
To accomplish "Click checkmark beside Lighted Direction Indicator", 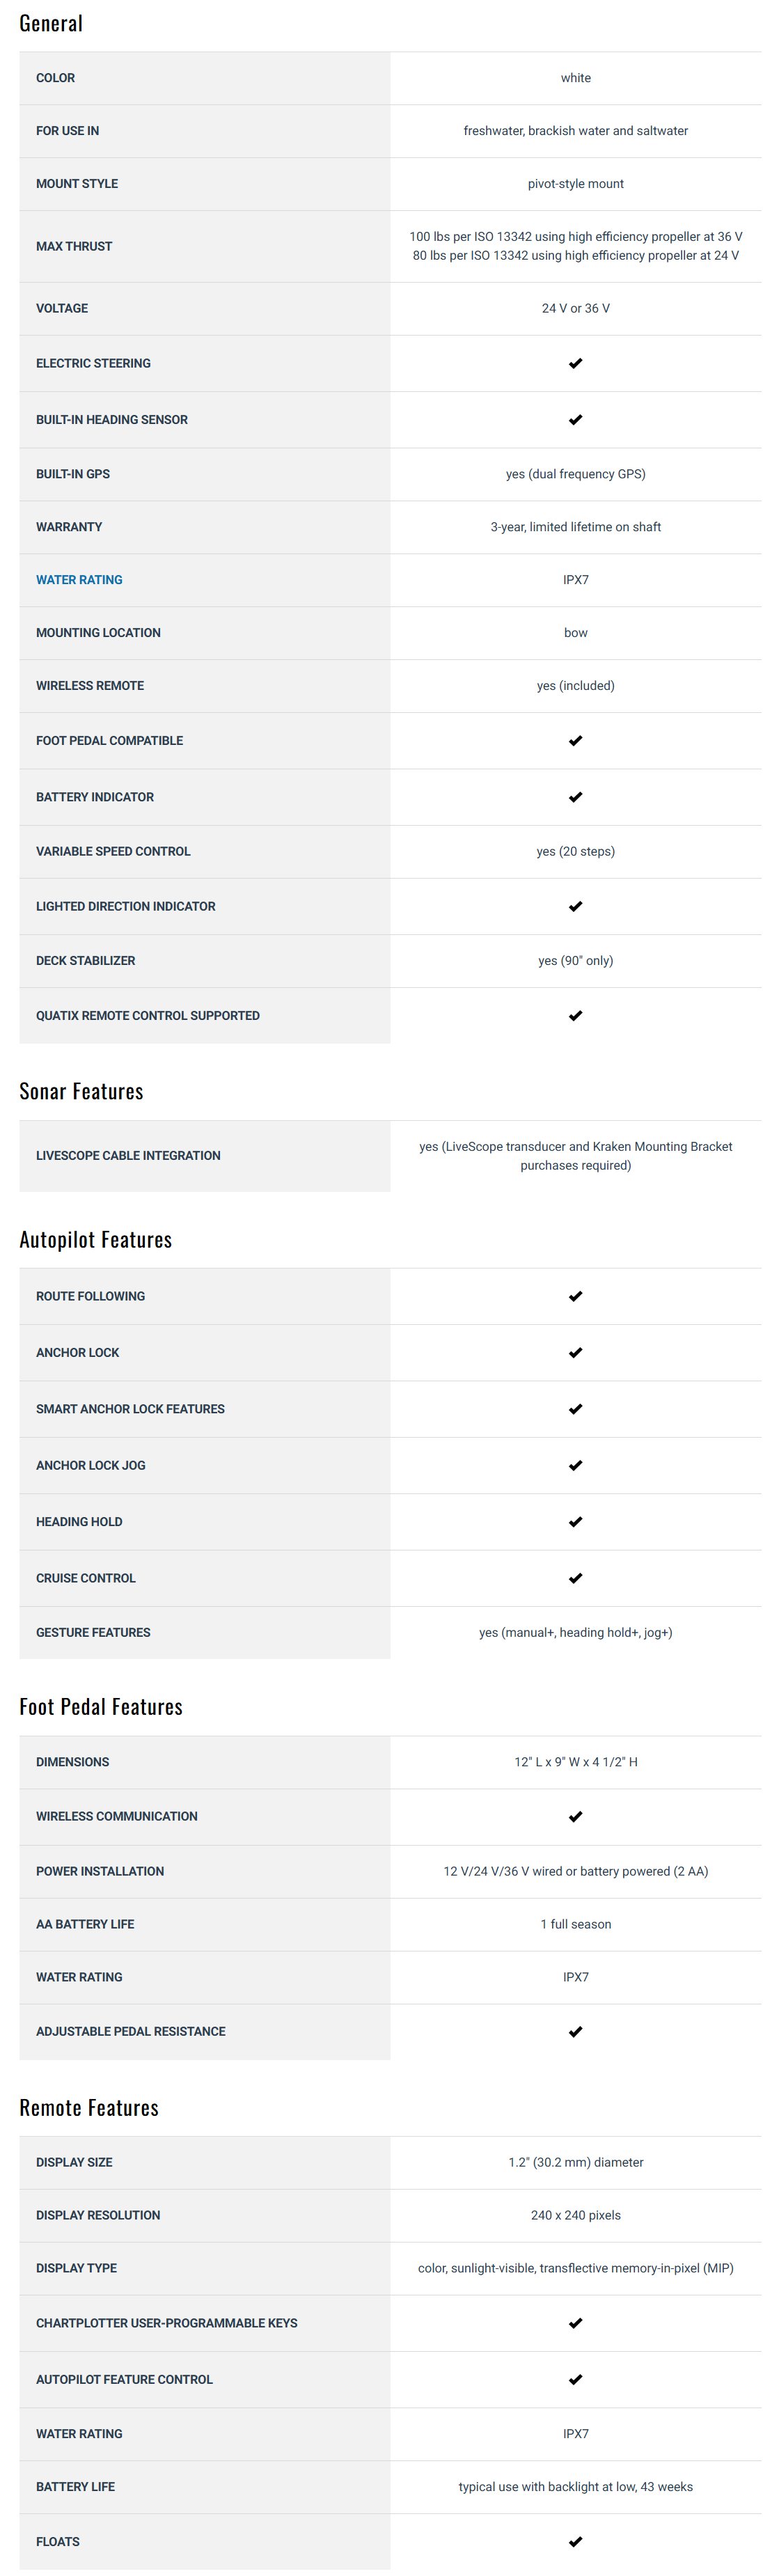I will pos(575,907).
